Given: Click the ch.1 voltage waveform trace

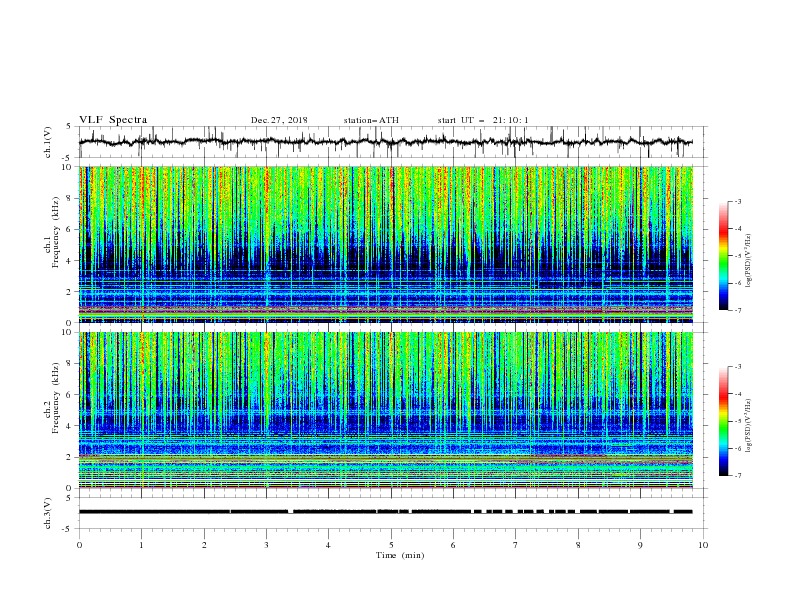Looking at the screenshot, I should point(386,141).
